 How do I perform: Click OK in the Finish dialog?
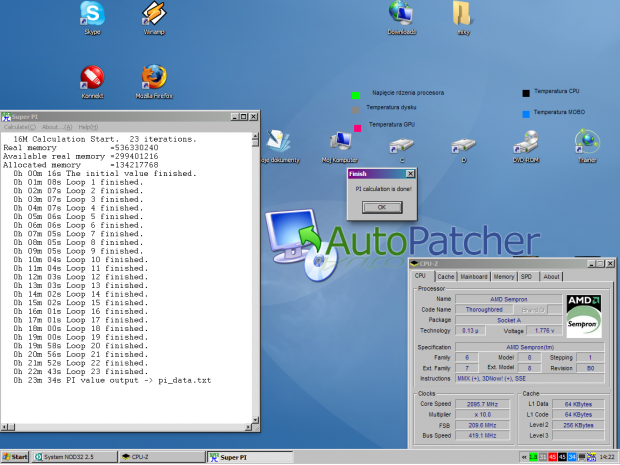pos(382,207)
